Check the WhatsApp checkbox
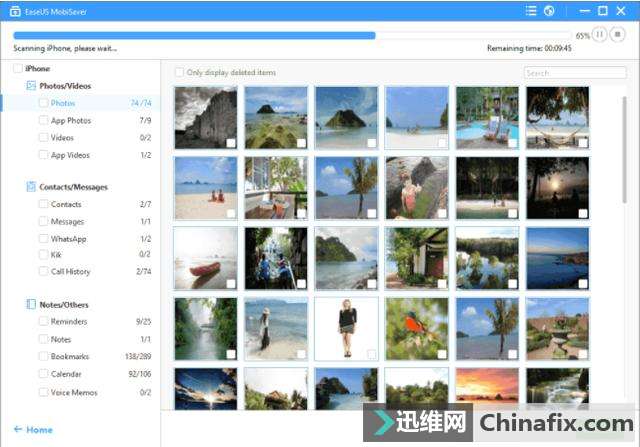The image size is (640, 447). tap(43, 239)
